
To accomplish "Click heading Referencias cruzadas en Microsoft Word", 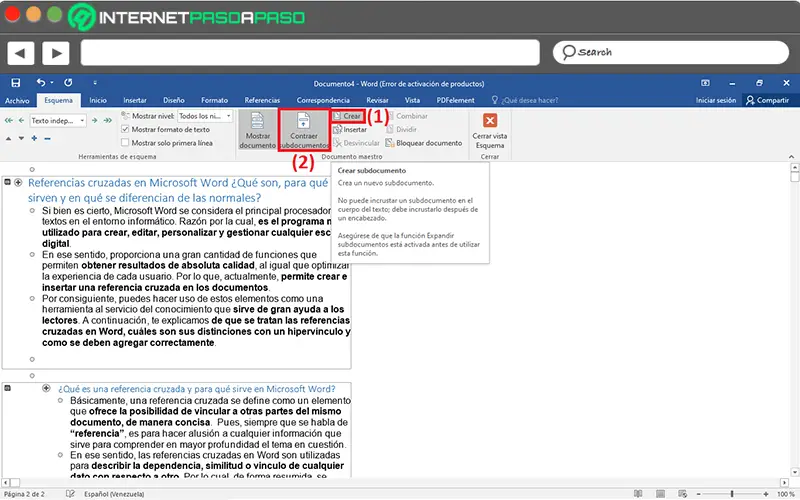I will tap(178, 190).
